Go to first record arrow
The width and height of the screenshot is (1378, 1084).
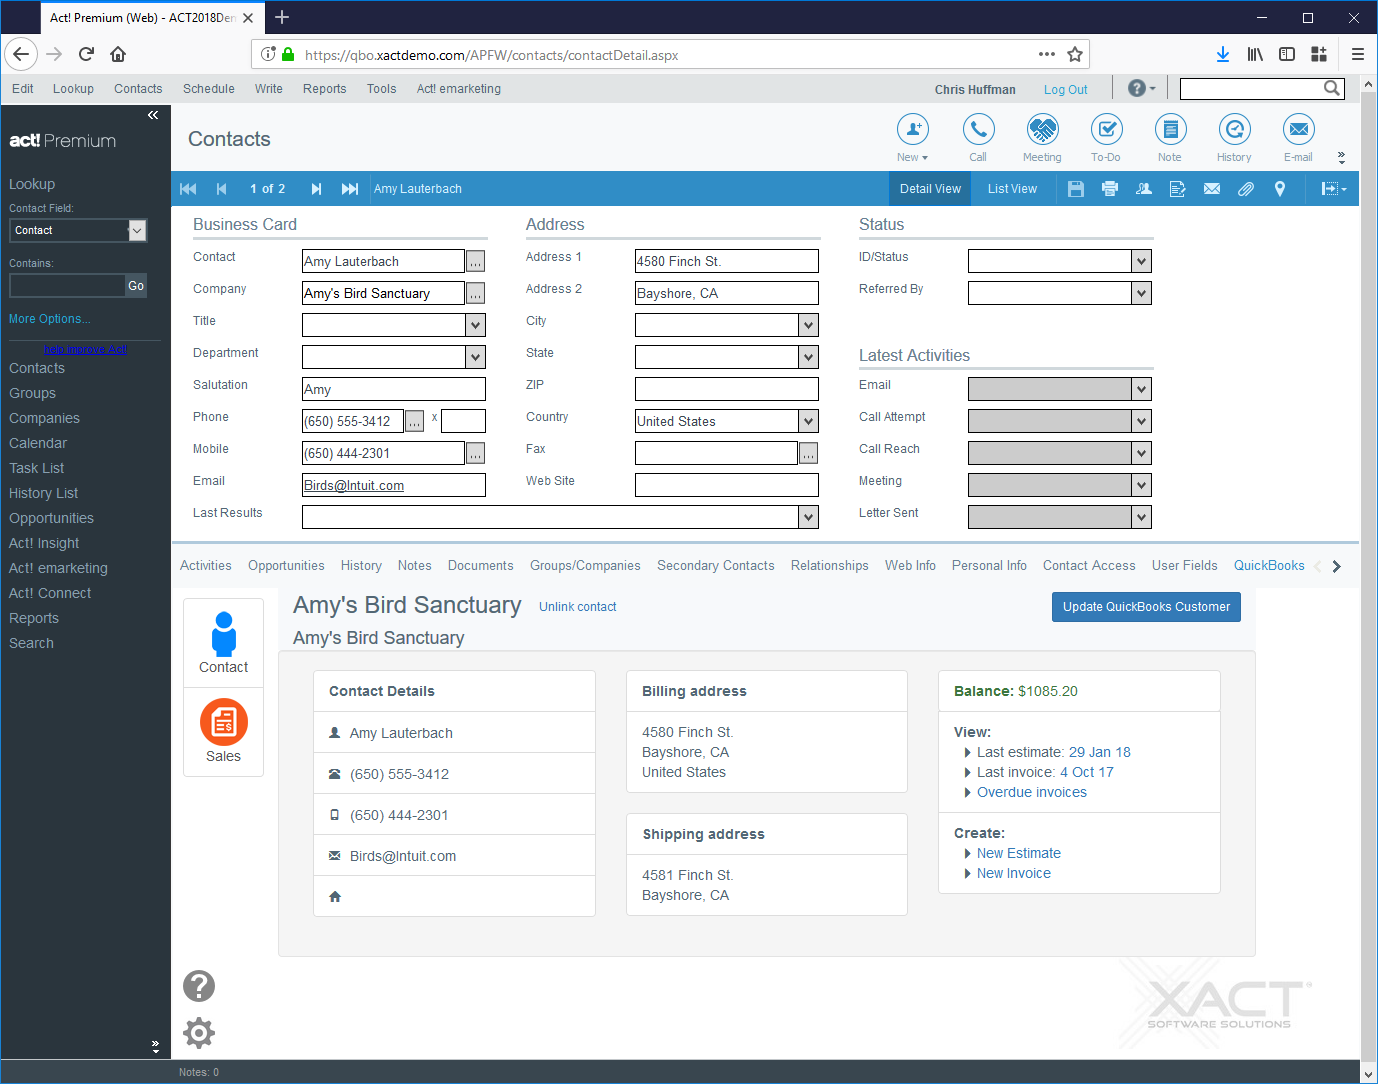188,189
